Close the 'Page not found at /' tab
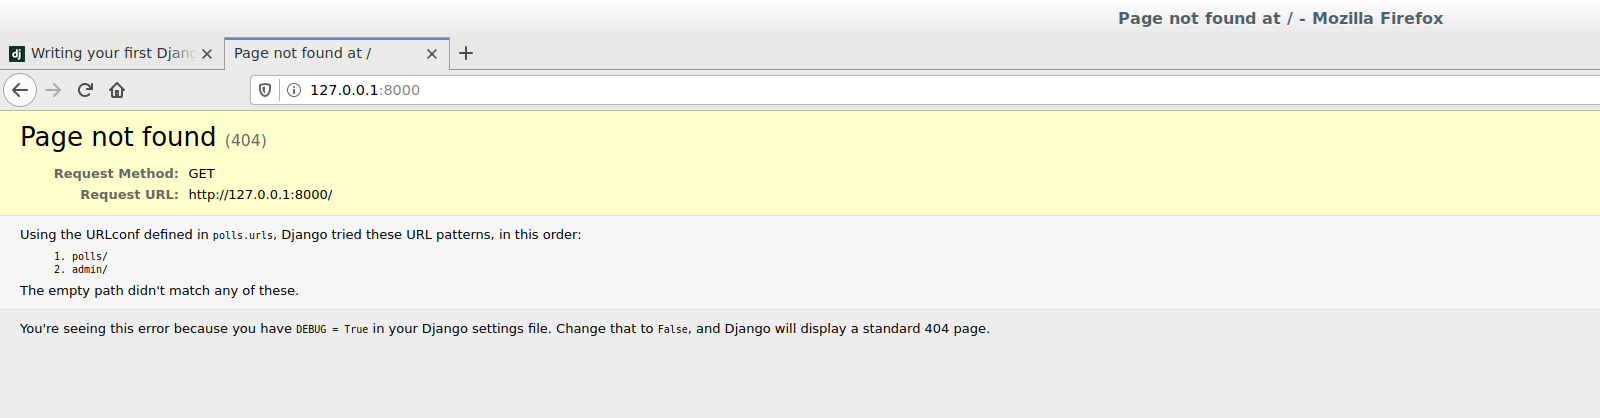1600x418 pixels. pos(432,54)
